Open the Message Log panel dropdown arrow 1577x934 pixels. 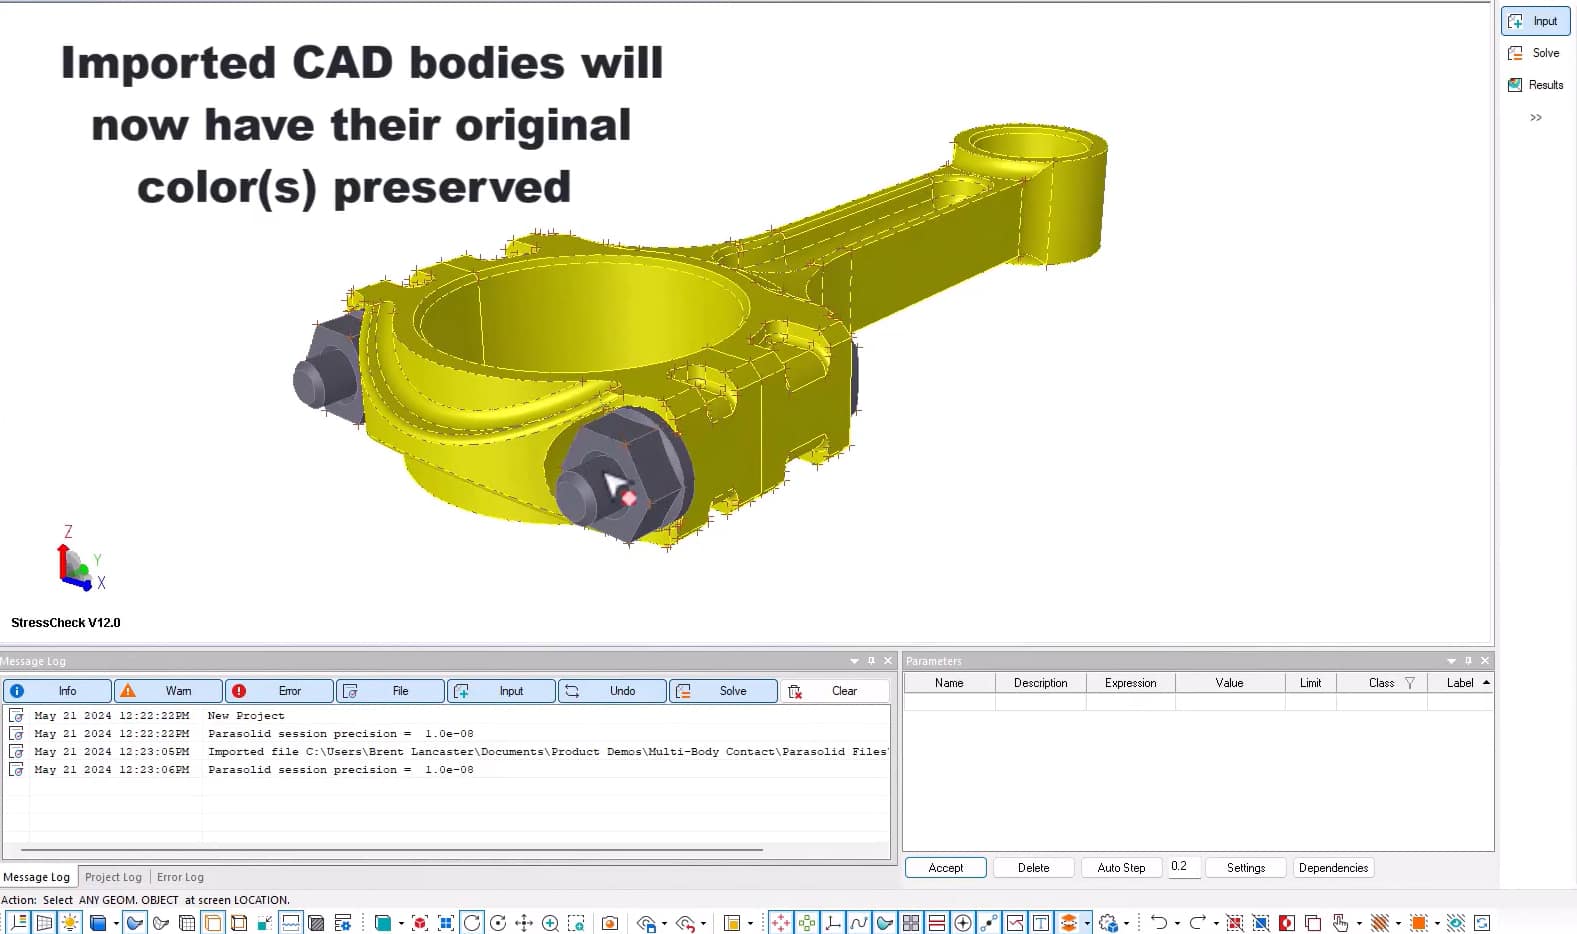854,661
